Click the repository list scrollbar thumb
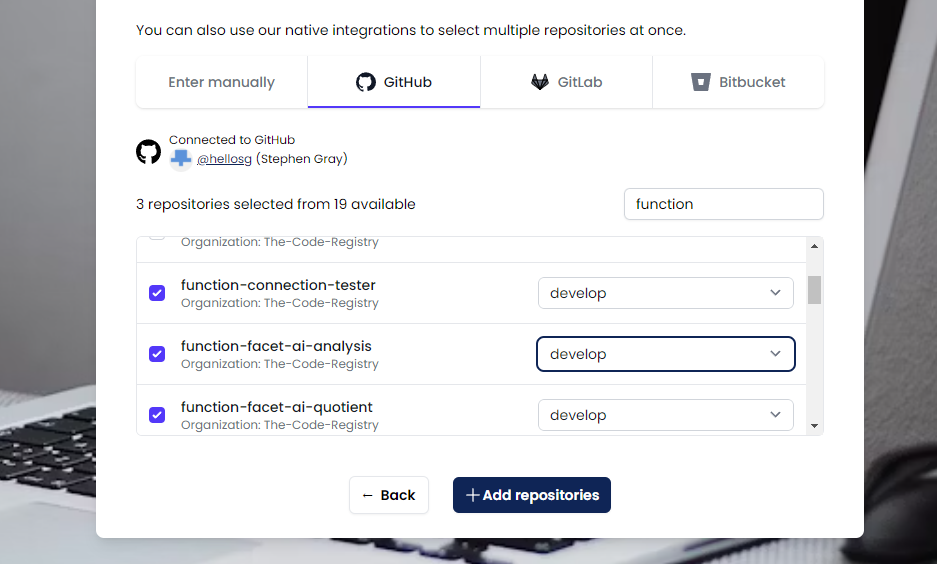 click(x=814, y=290)
